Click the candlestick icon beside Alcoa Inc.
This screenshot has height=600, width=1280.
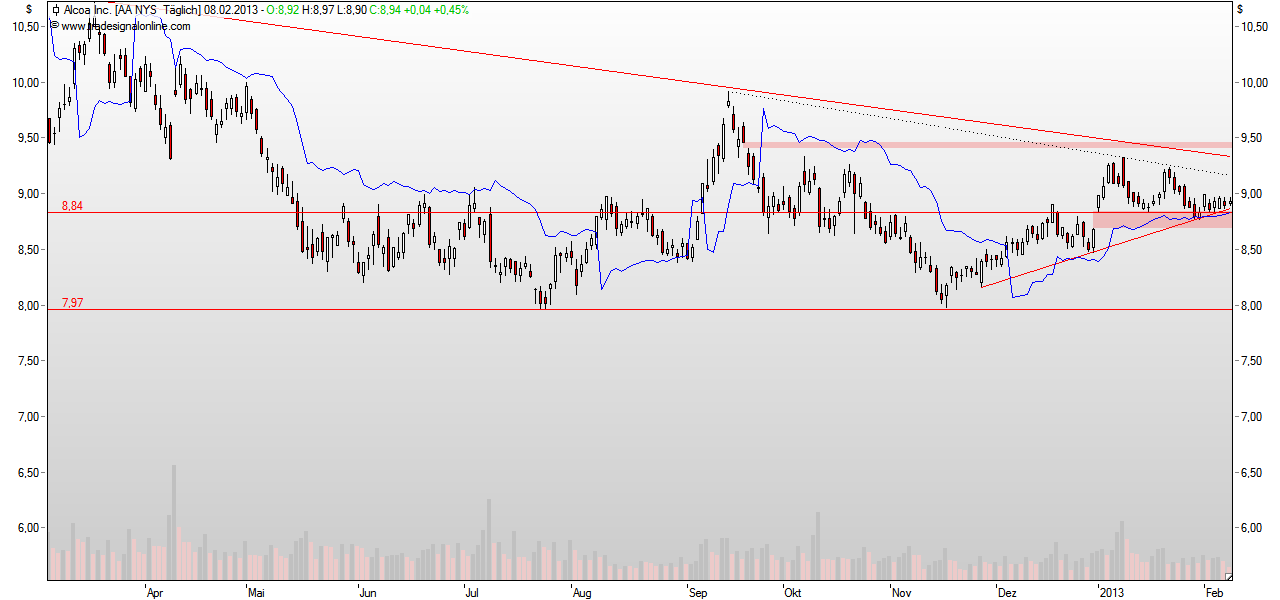pos(55,10)
